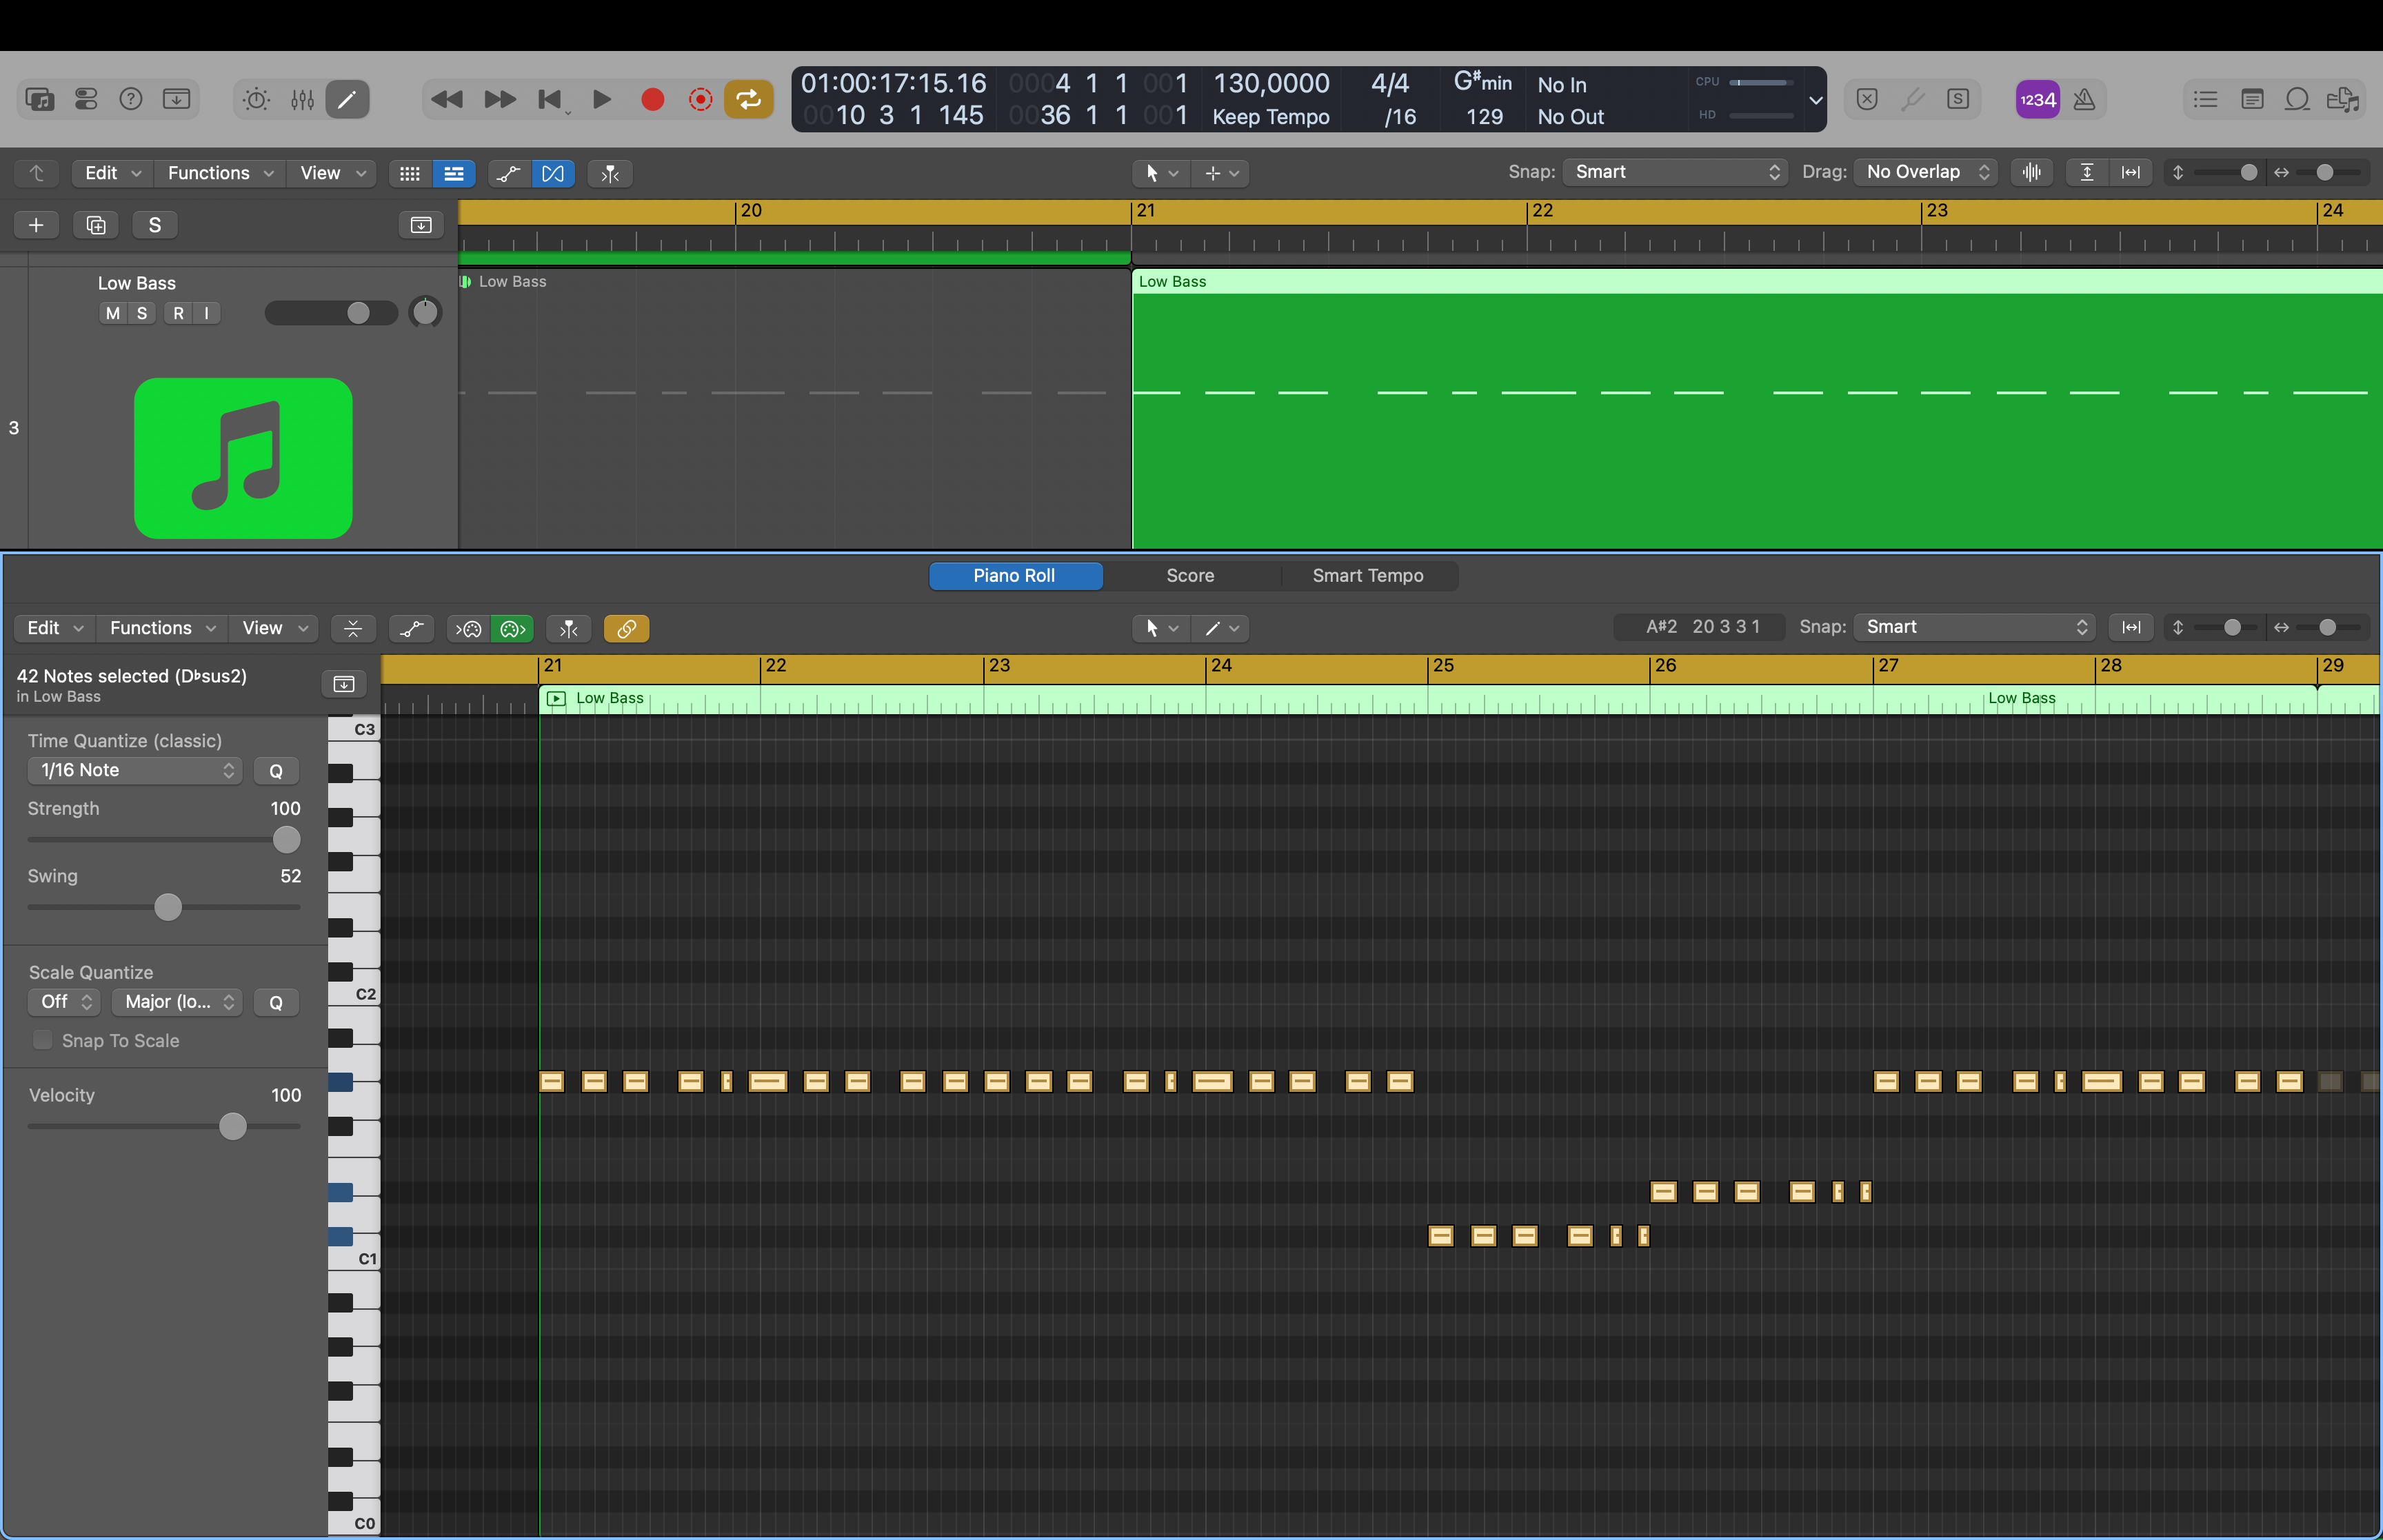Open the Mixer from the control bar
Image resolution: width=2383 pixels, height=1540 pixels.
(x=302, y=99)
